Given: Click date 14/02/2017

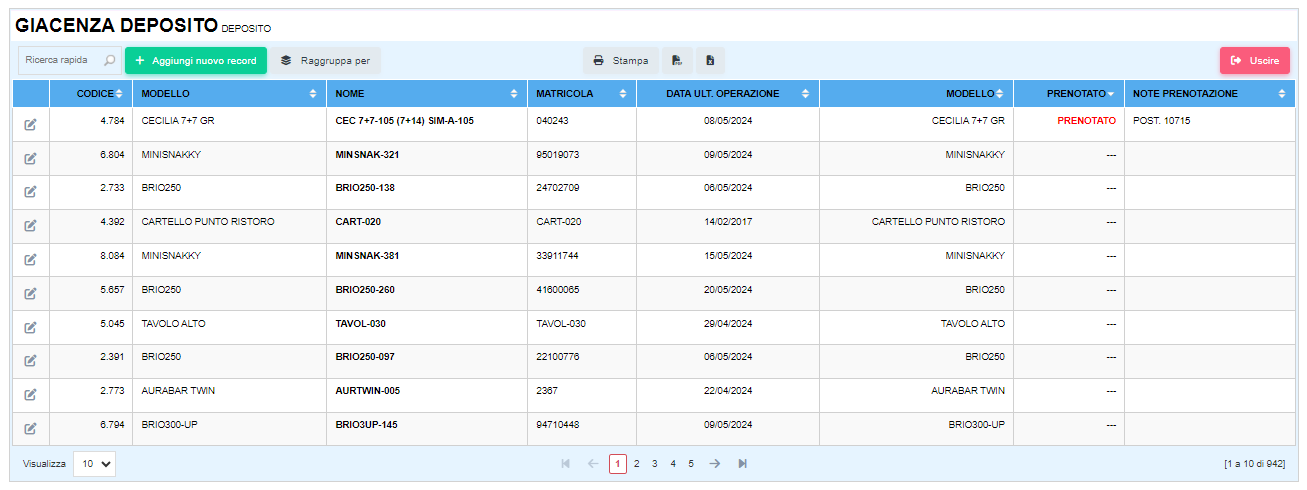Looking at the screenshot, I should click(728, 222).
